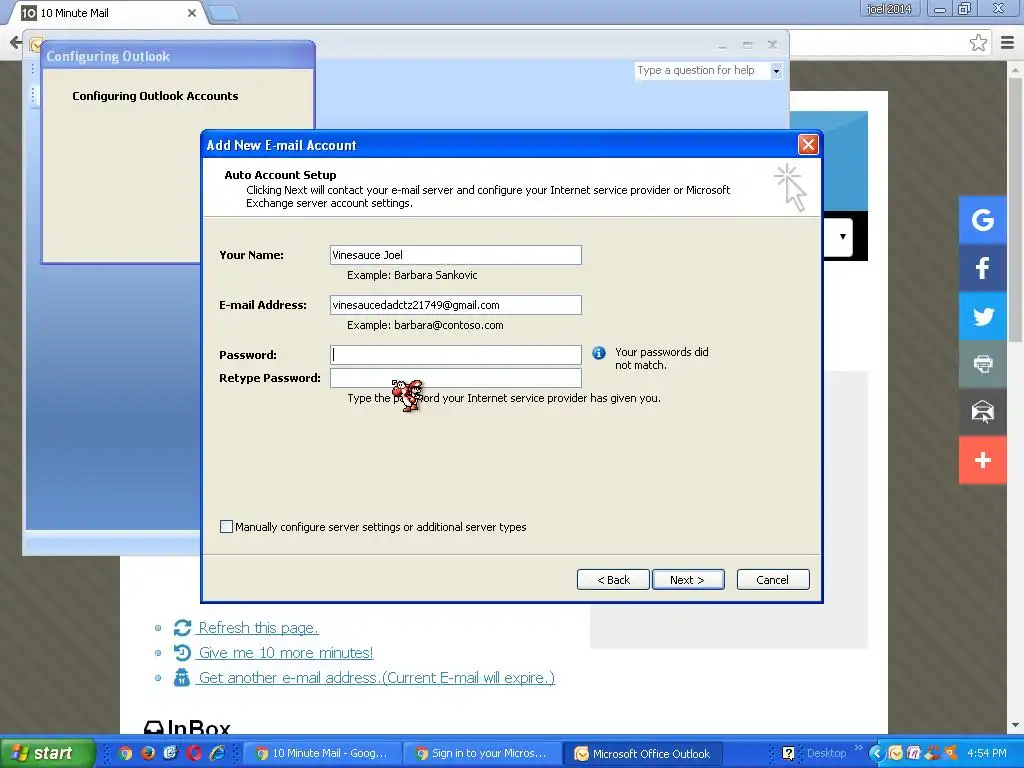The width and height of the screenshot is (1024, 768).
Task: Click the print sidebar icon
Action: click(982, 364)
